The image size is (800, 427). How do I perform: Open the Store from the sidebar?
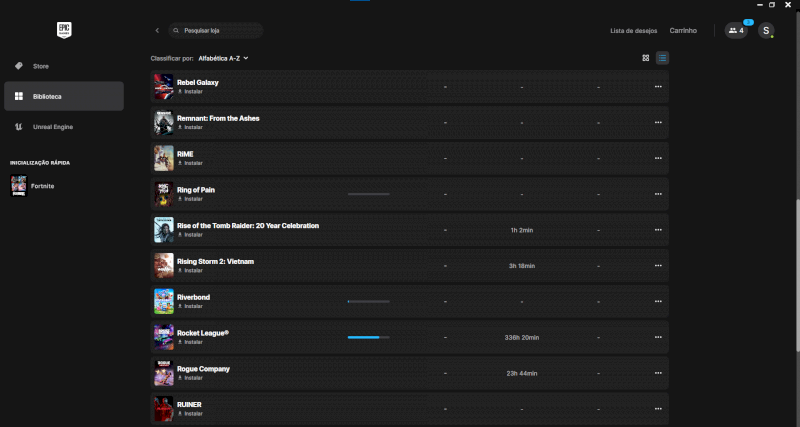coord(40,66)
